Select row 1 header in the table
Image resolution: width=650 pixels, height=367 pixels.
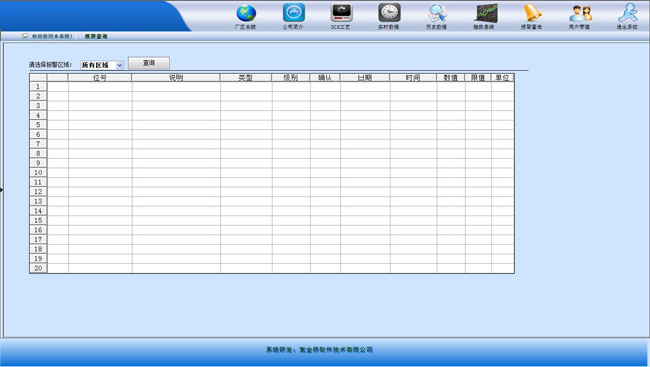[x=38, y=86]
